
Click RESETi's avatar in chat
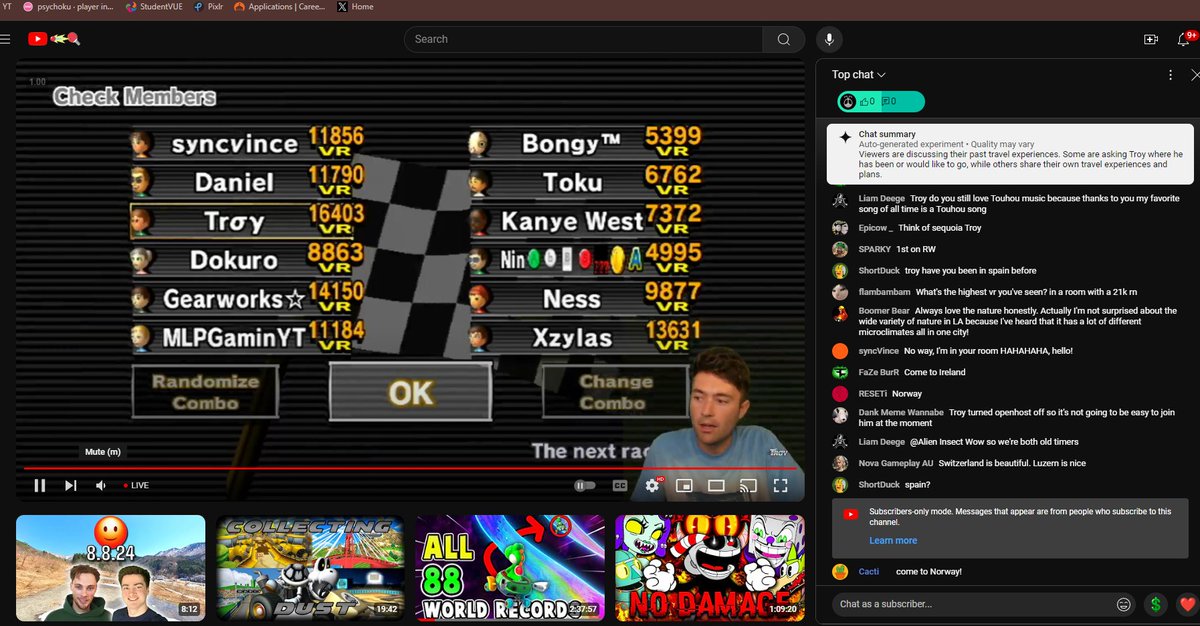(840, 394)
